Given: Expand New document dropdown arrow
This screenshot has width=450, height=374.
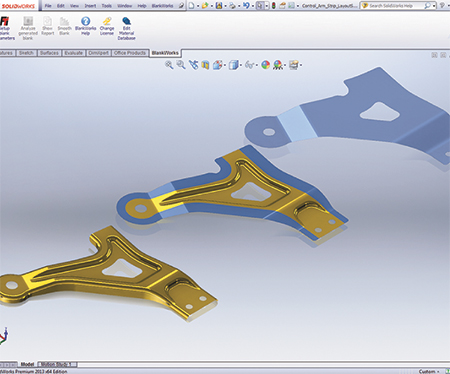Looking at the screenshot, I should (x=198, y=6).
